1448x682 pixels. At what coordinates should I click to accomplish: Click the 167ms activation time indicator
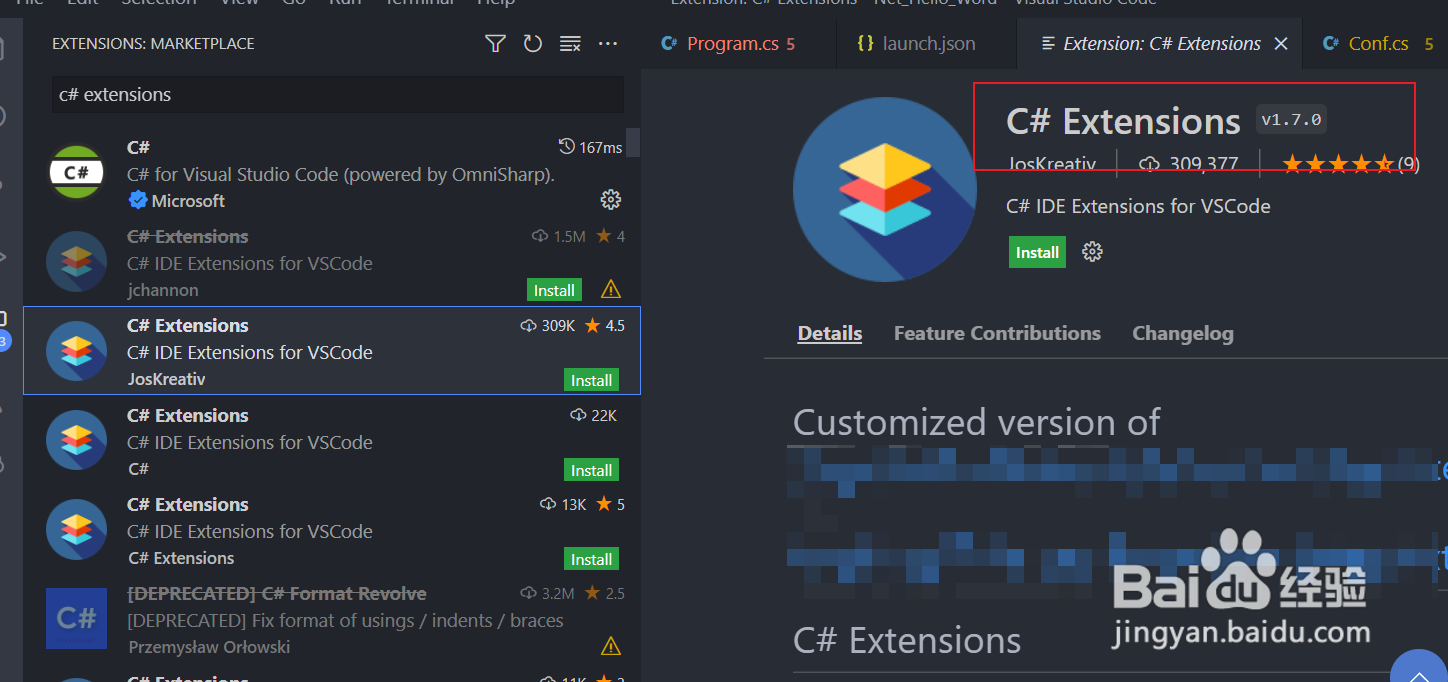click(590, 147)
